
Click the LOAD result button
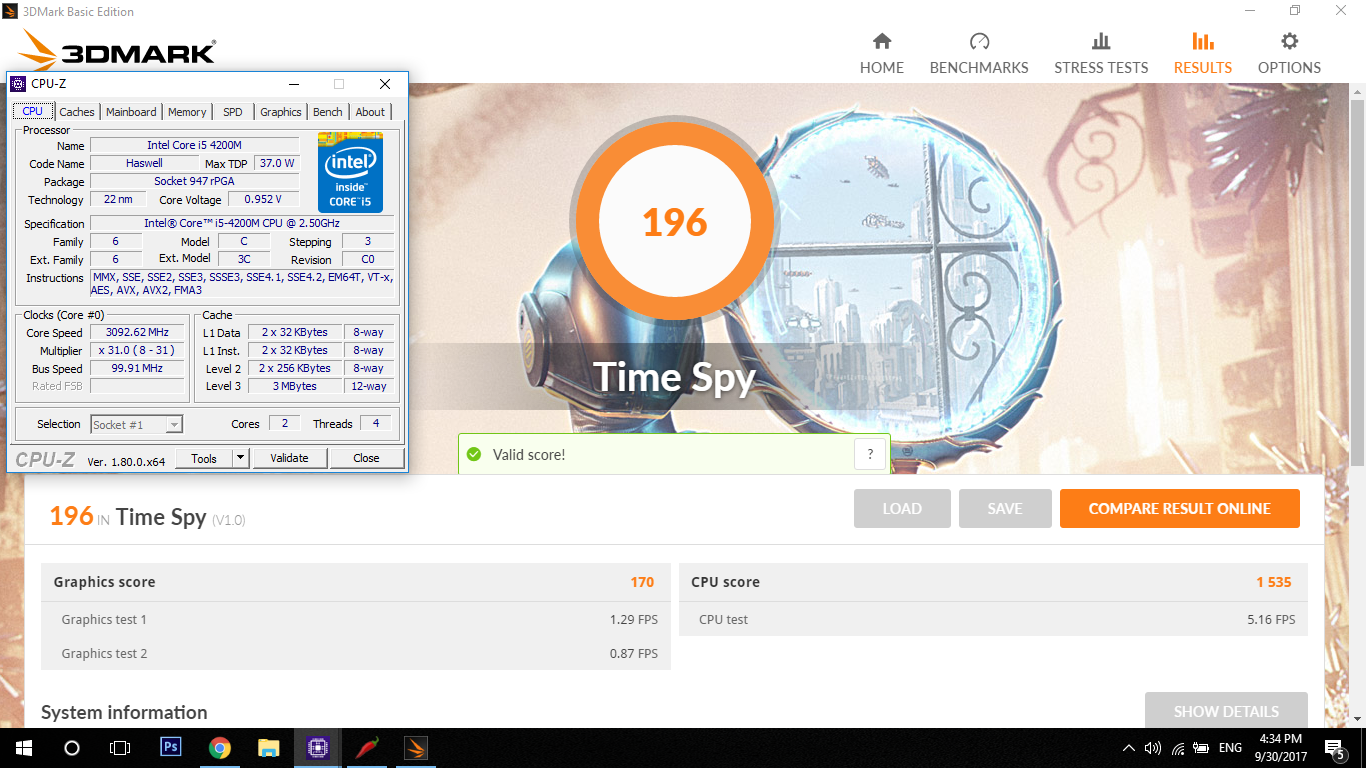click(x=902, y=508)
